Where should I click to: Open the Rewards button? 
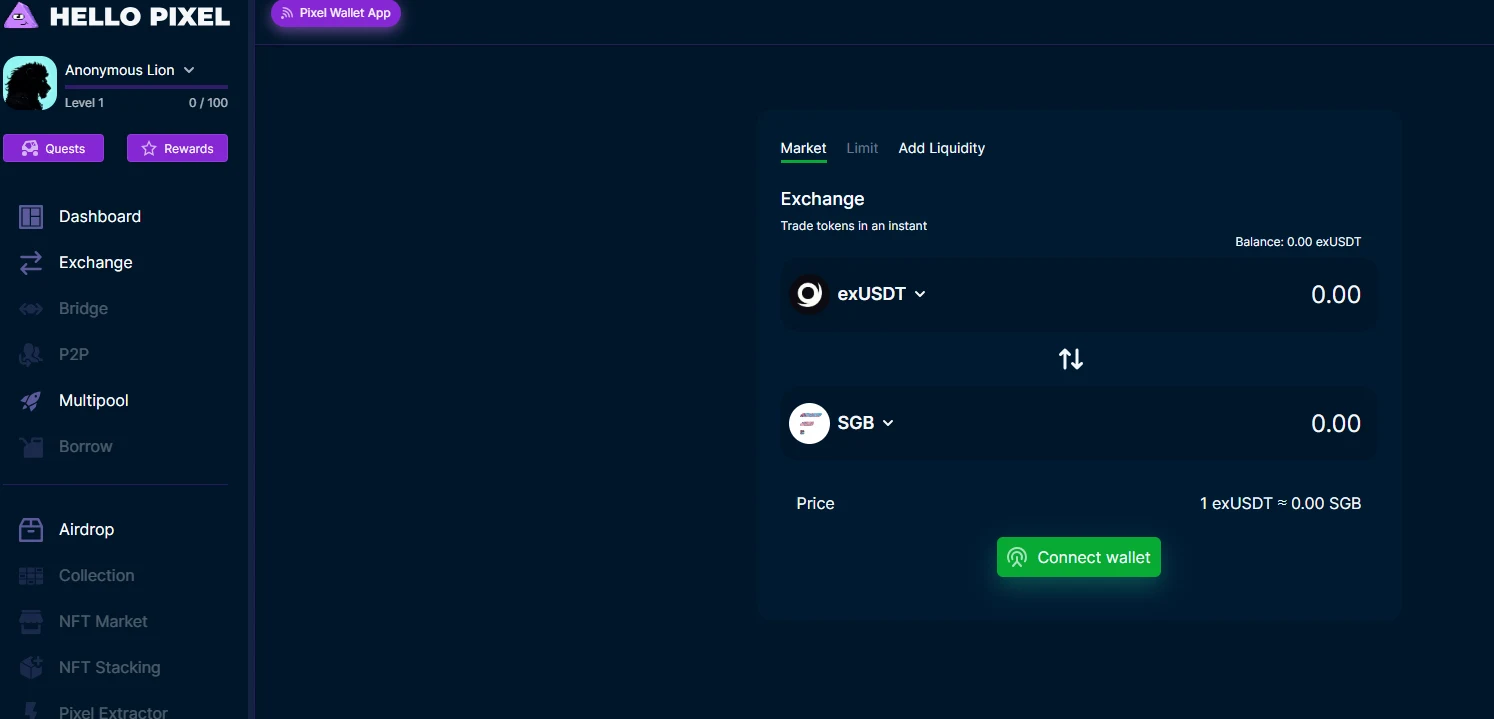(x=177, y=148)
